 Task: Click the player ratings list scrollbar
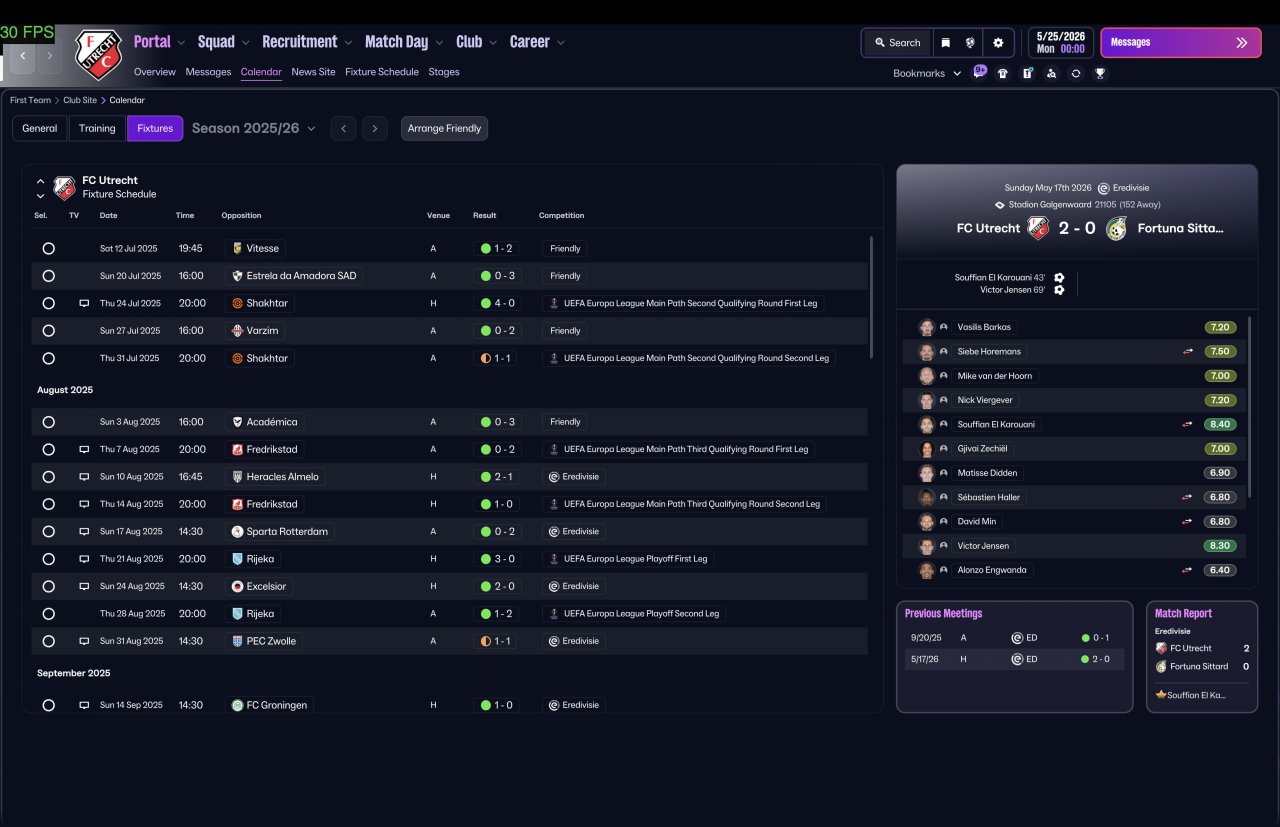[1250, 406]
